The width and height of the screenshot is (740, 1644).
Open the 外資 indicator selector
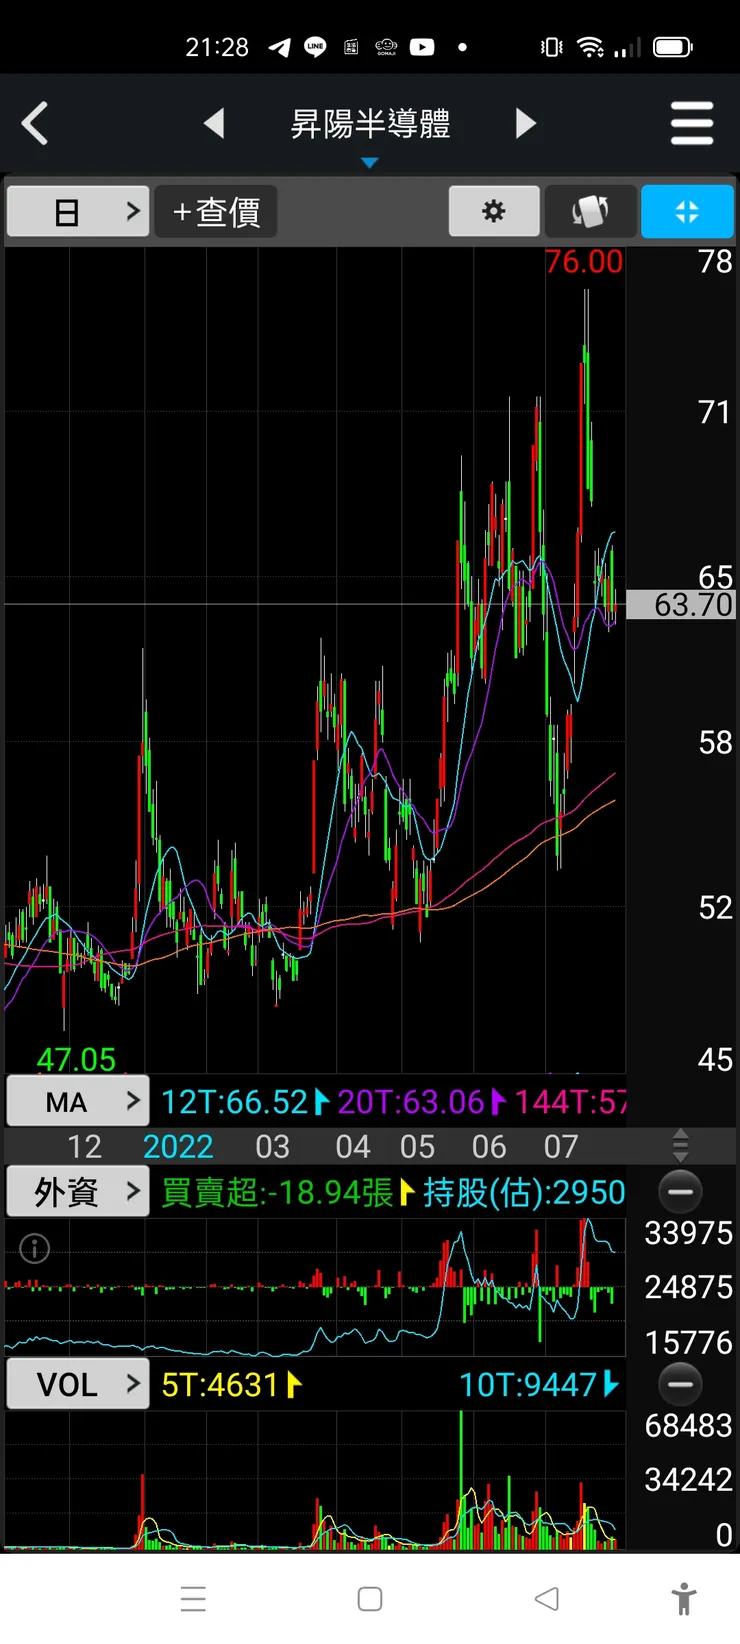click(78, 1192)
